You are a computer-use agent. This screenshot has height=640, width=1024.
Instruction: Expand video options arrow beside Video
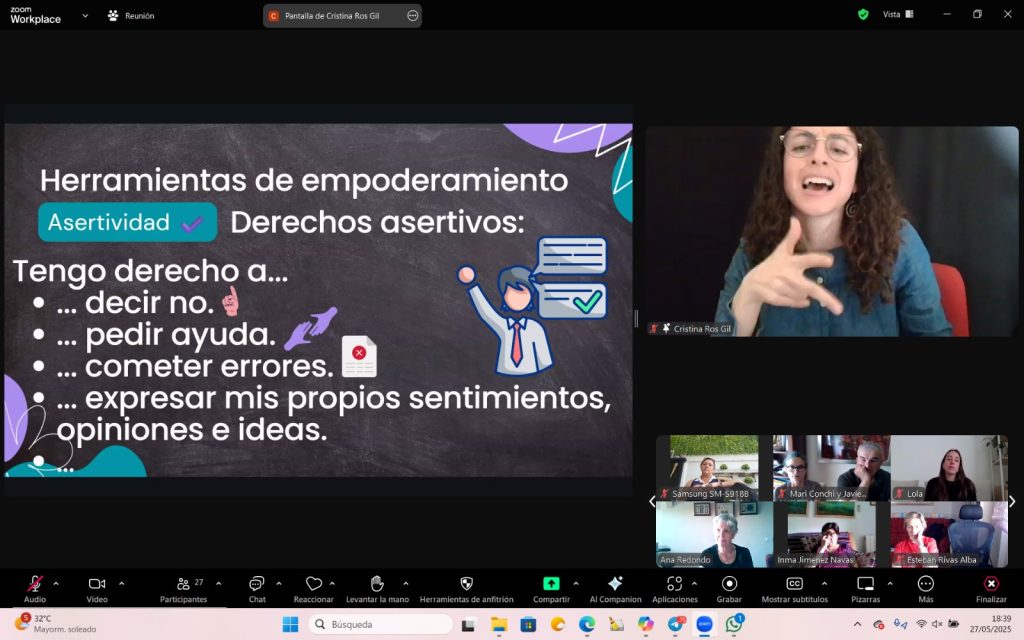coord(121,583)
